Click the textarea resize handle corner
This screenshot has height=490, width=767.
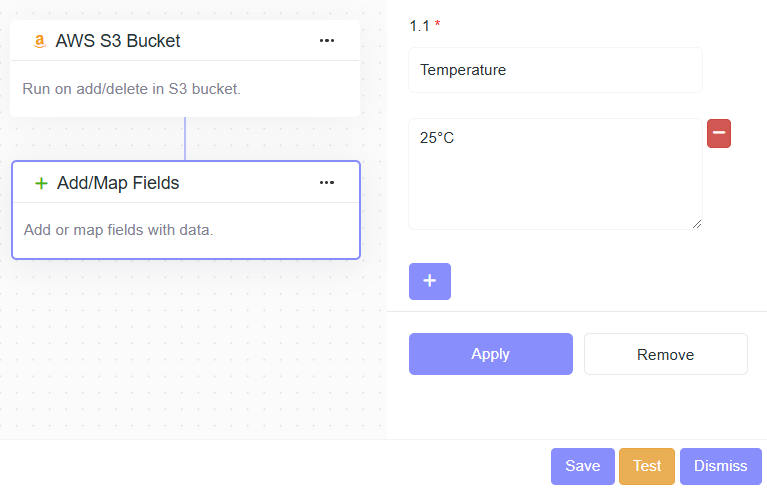click(697, 224)
